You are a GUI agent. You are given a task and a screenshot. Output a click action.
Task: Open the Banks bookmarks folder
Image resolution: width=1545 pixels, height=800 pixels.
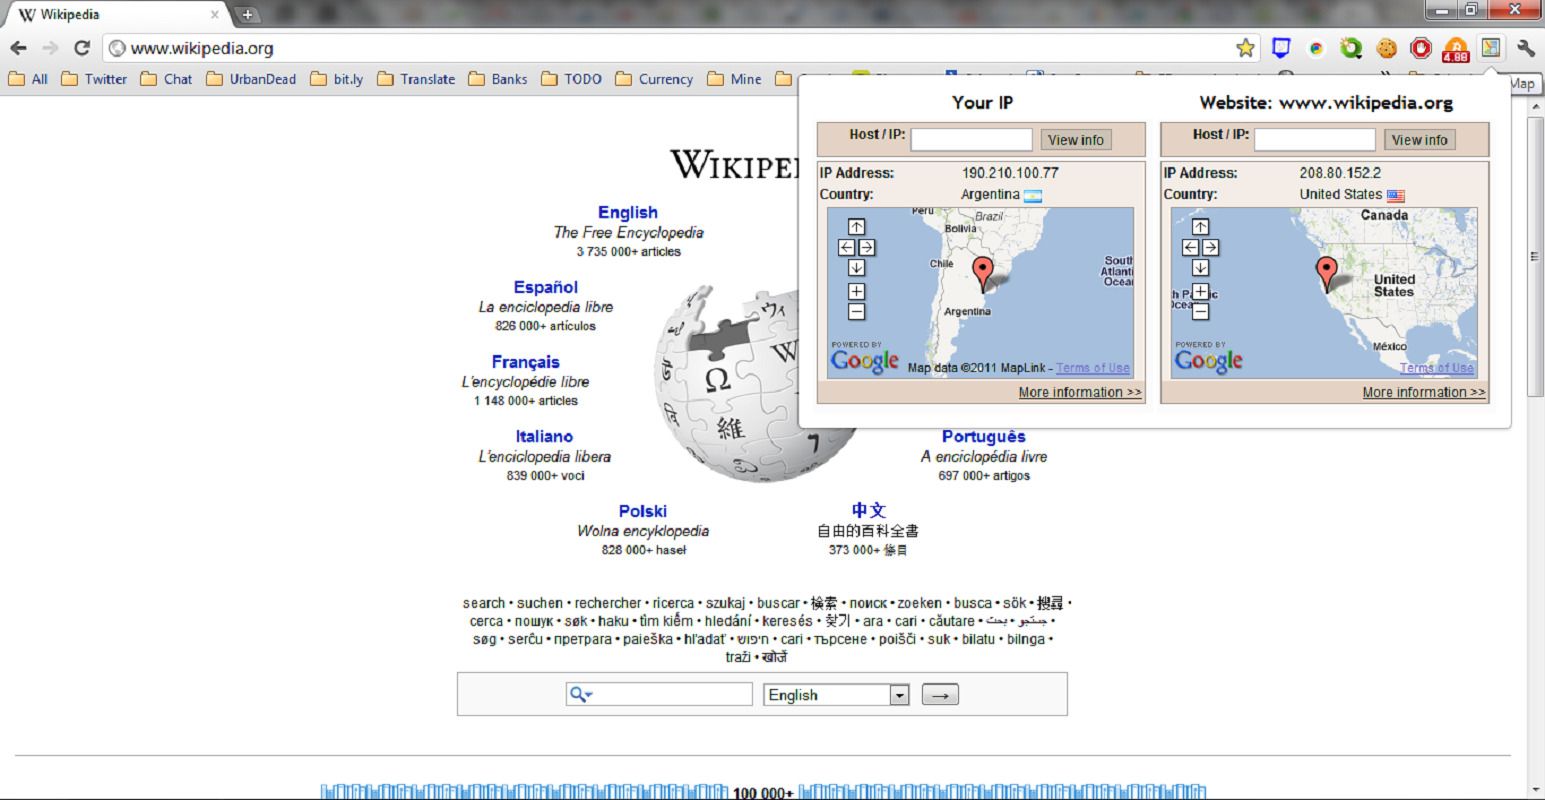pos(498,79)
